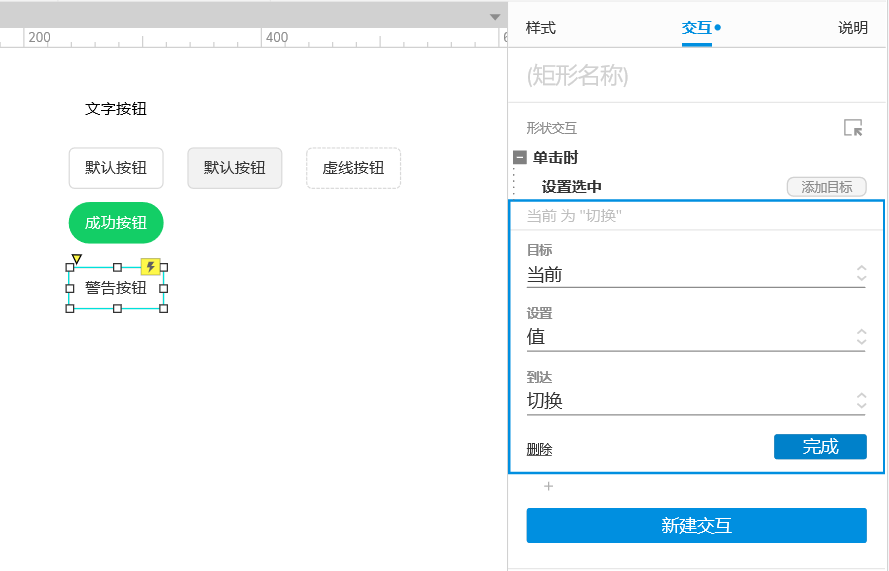Open the 目标 dropdown showing 当前
The height and width of the screenshot is (571, 889).
[x=696, y=275]
